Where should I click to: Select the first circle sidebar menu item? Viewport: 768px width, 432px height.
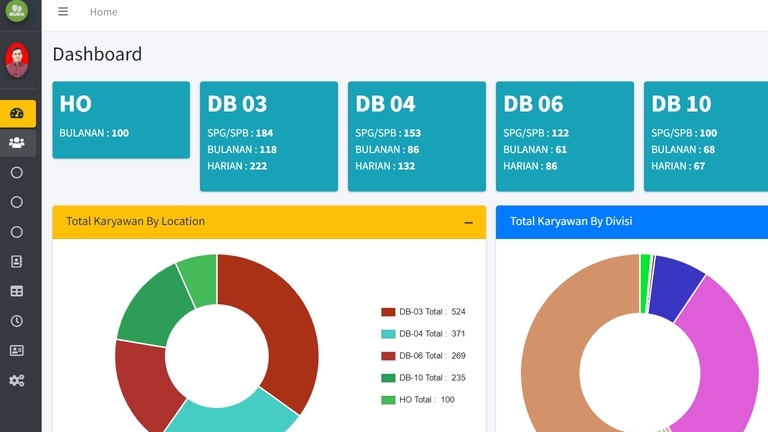pos(17,172)
